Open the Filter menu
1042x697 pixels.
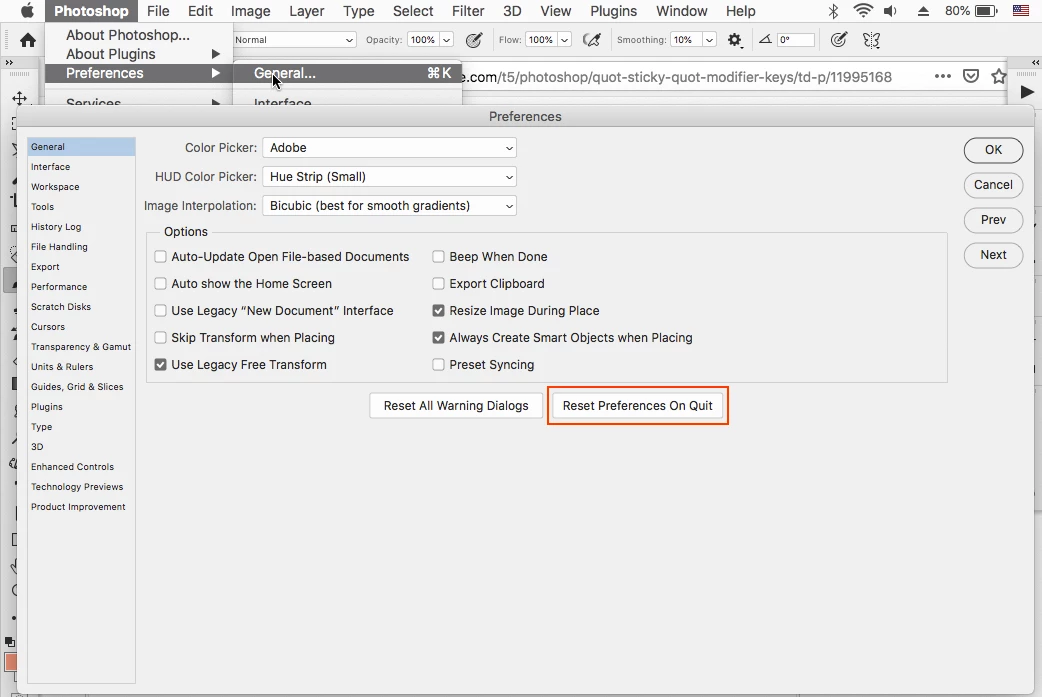[468, 11]
